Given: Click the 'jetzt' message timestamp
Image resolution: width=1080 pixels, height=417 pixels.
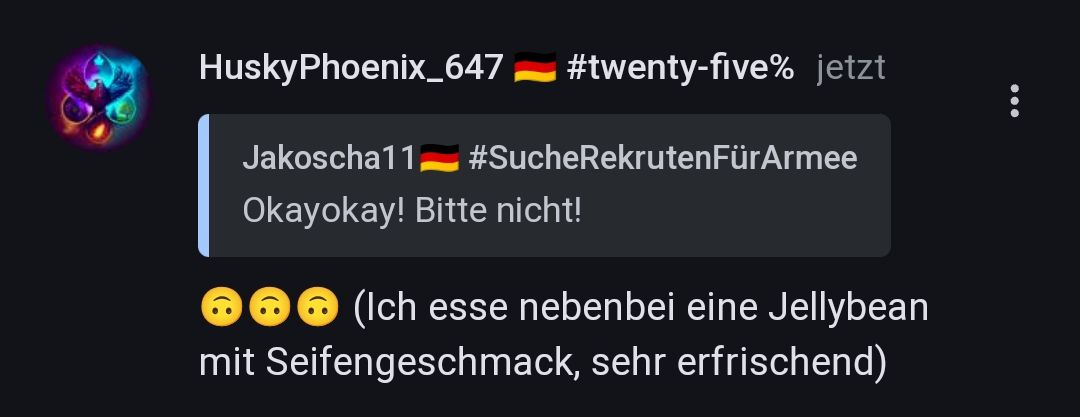Looking at the screenshot, I should tap(851, 69).
